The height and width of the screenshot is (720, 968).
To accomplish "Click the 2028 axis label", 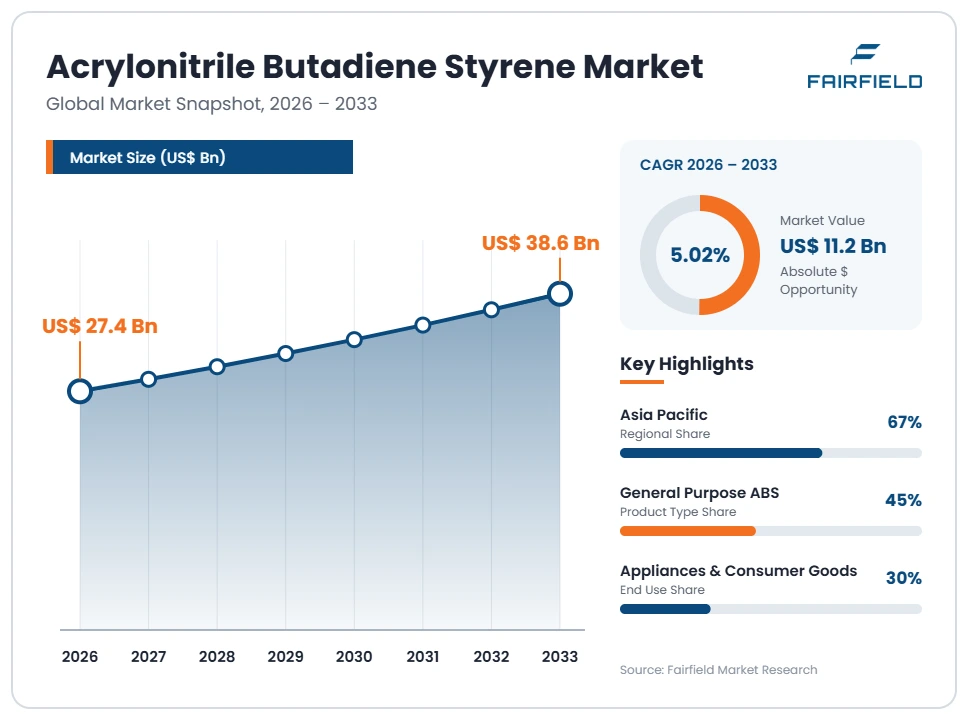I will [x=217, y=656].
